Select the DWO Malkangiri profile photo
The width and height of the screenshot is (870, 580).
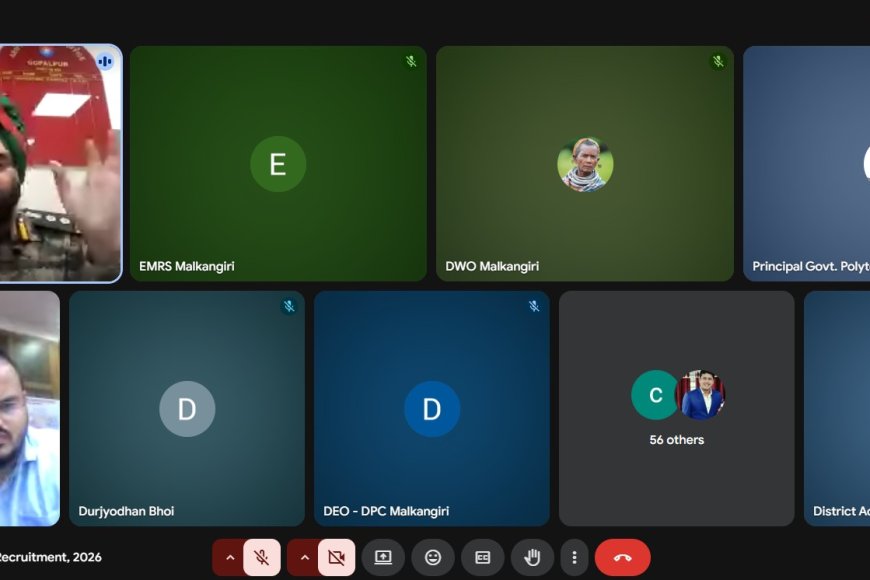(x=585, y=165)
